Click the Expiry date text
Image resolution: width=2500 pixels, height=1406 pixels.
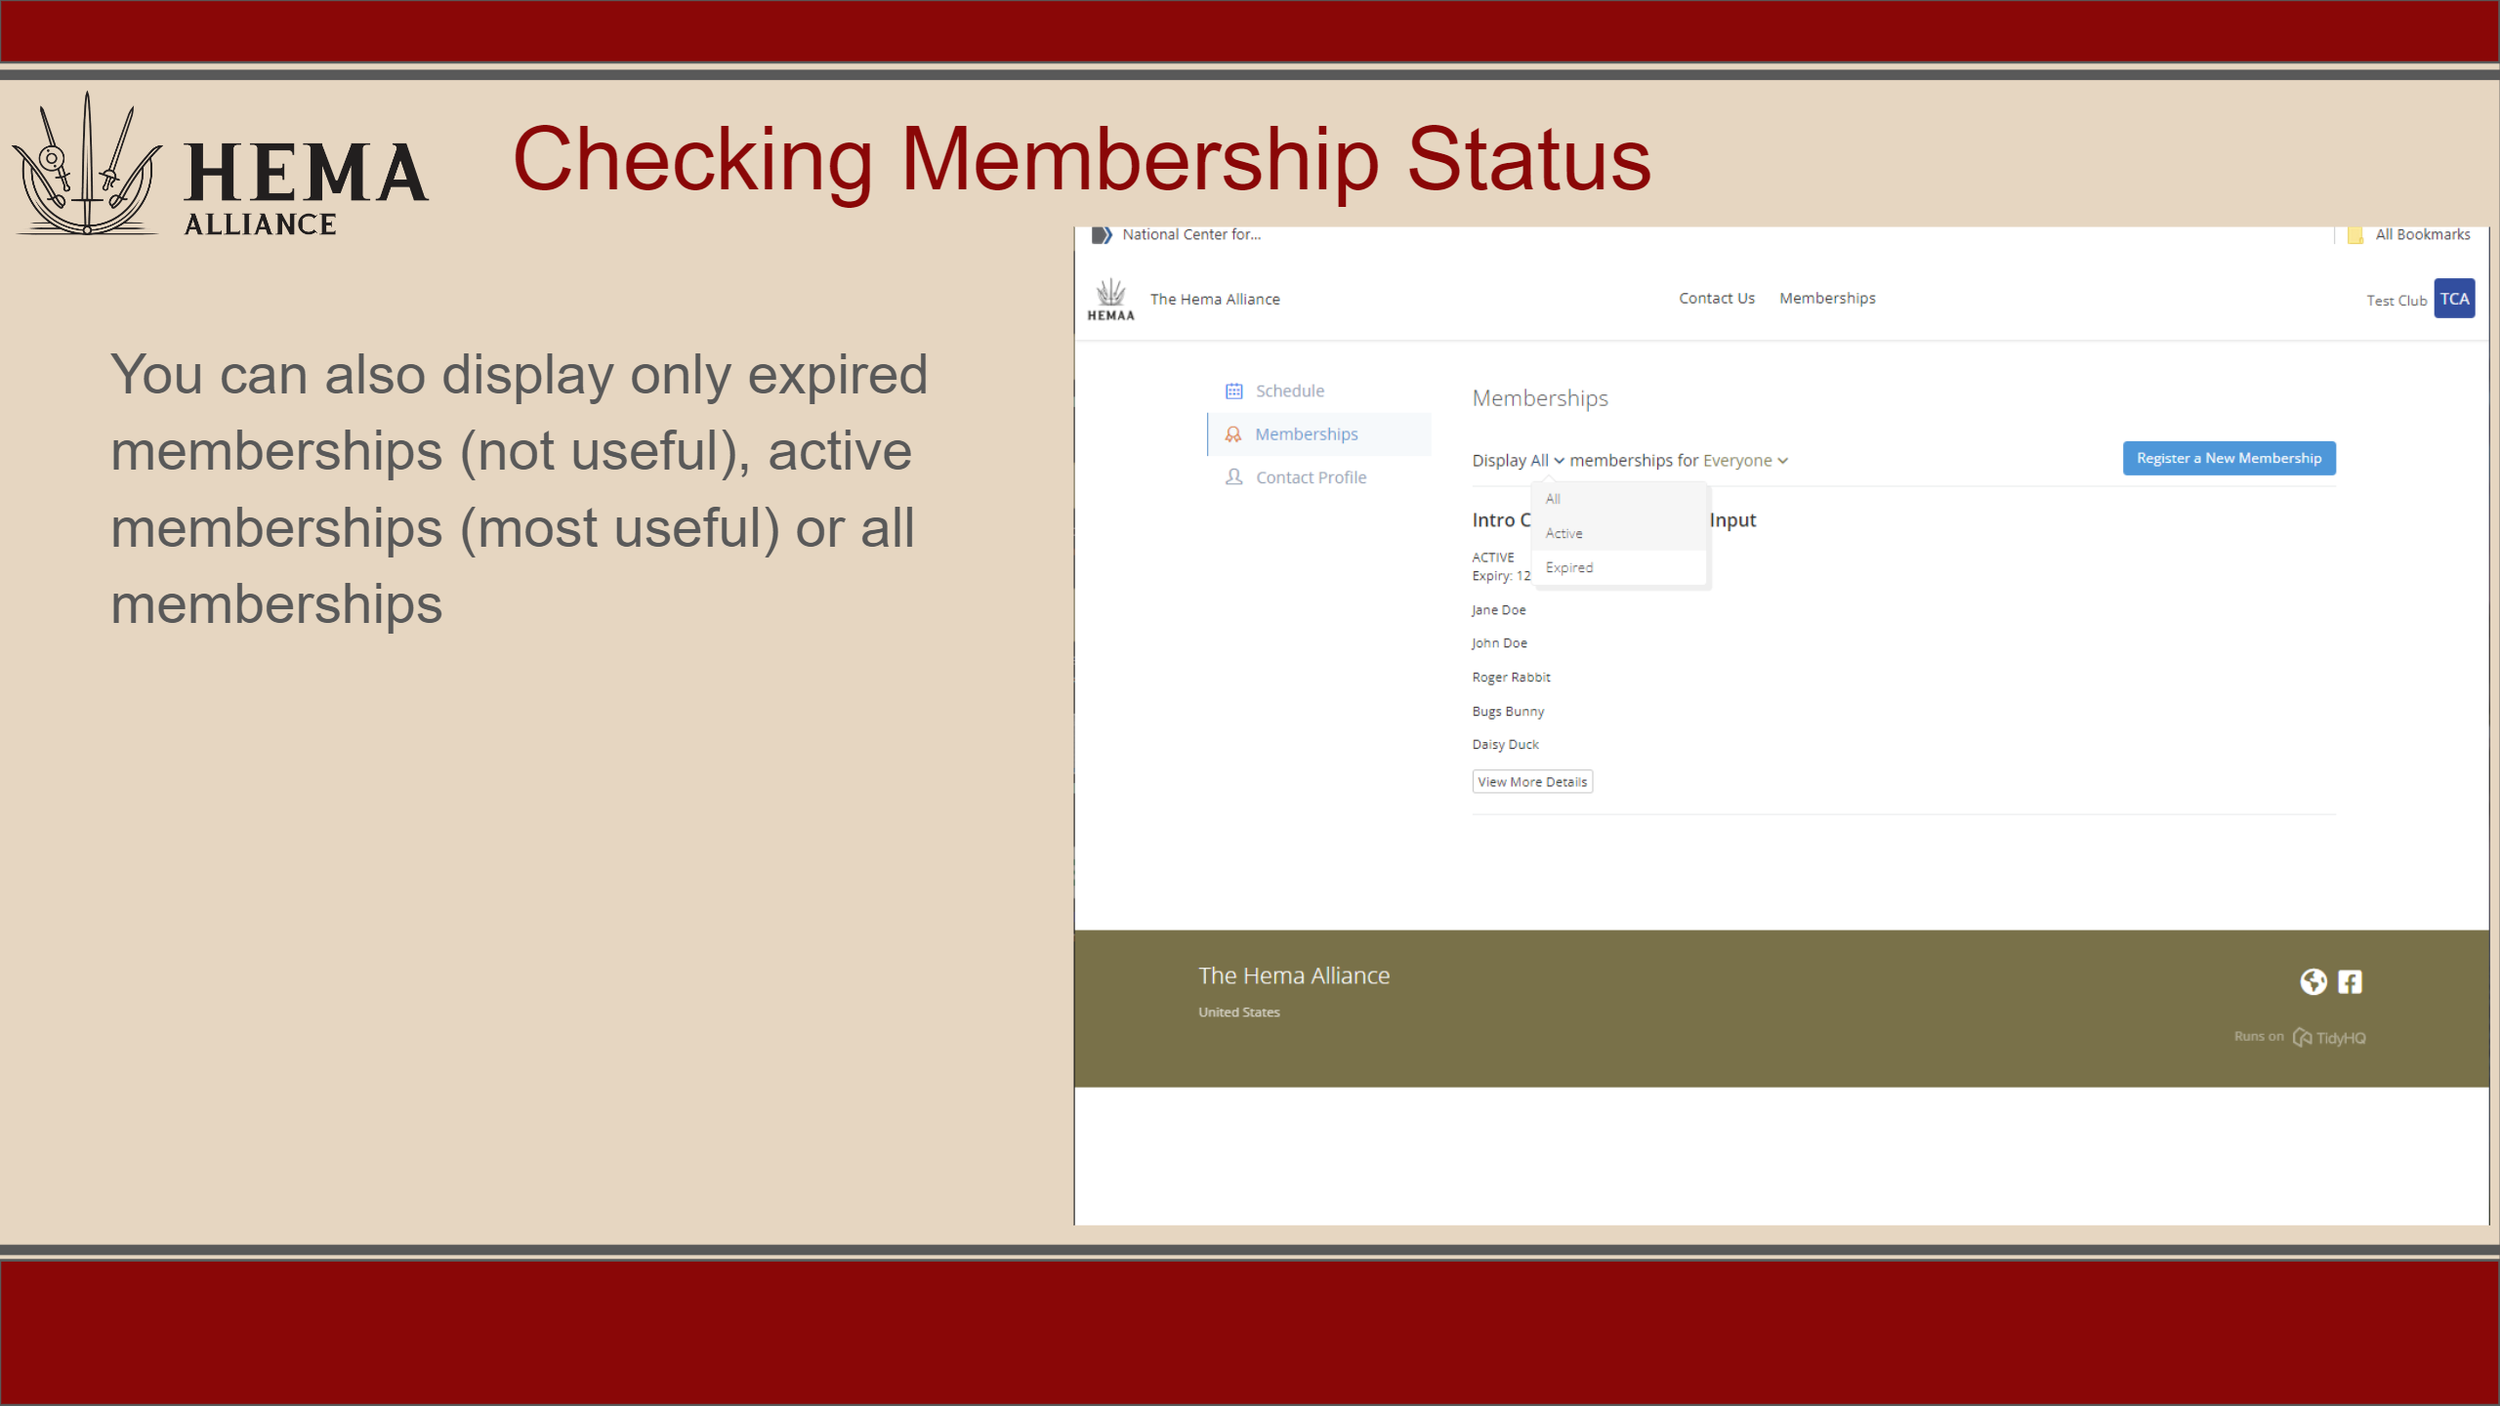(x=1502, y=576)
